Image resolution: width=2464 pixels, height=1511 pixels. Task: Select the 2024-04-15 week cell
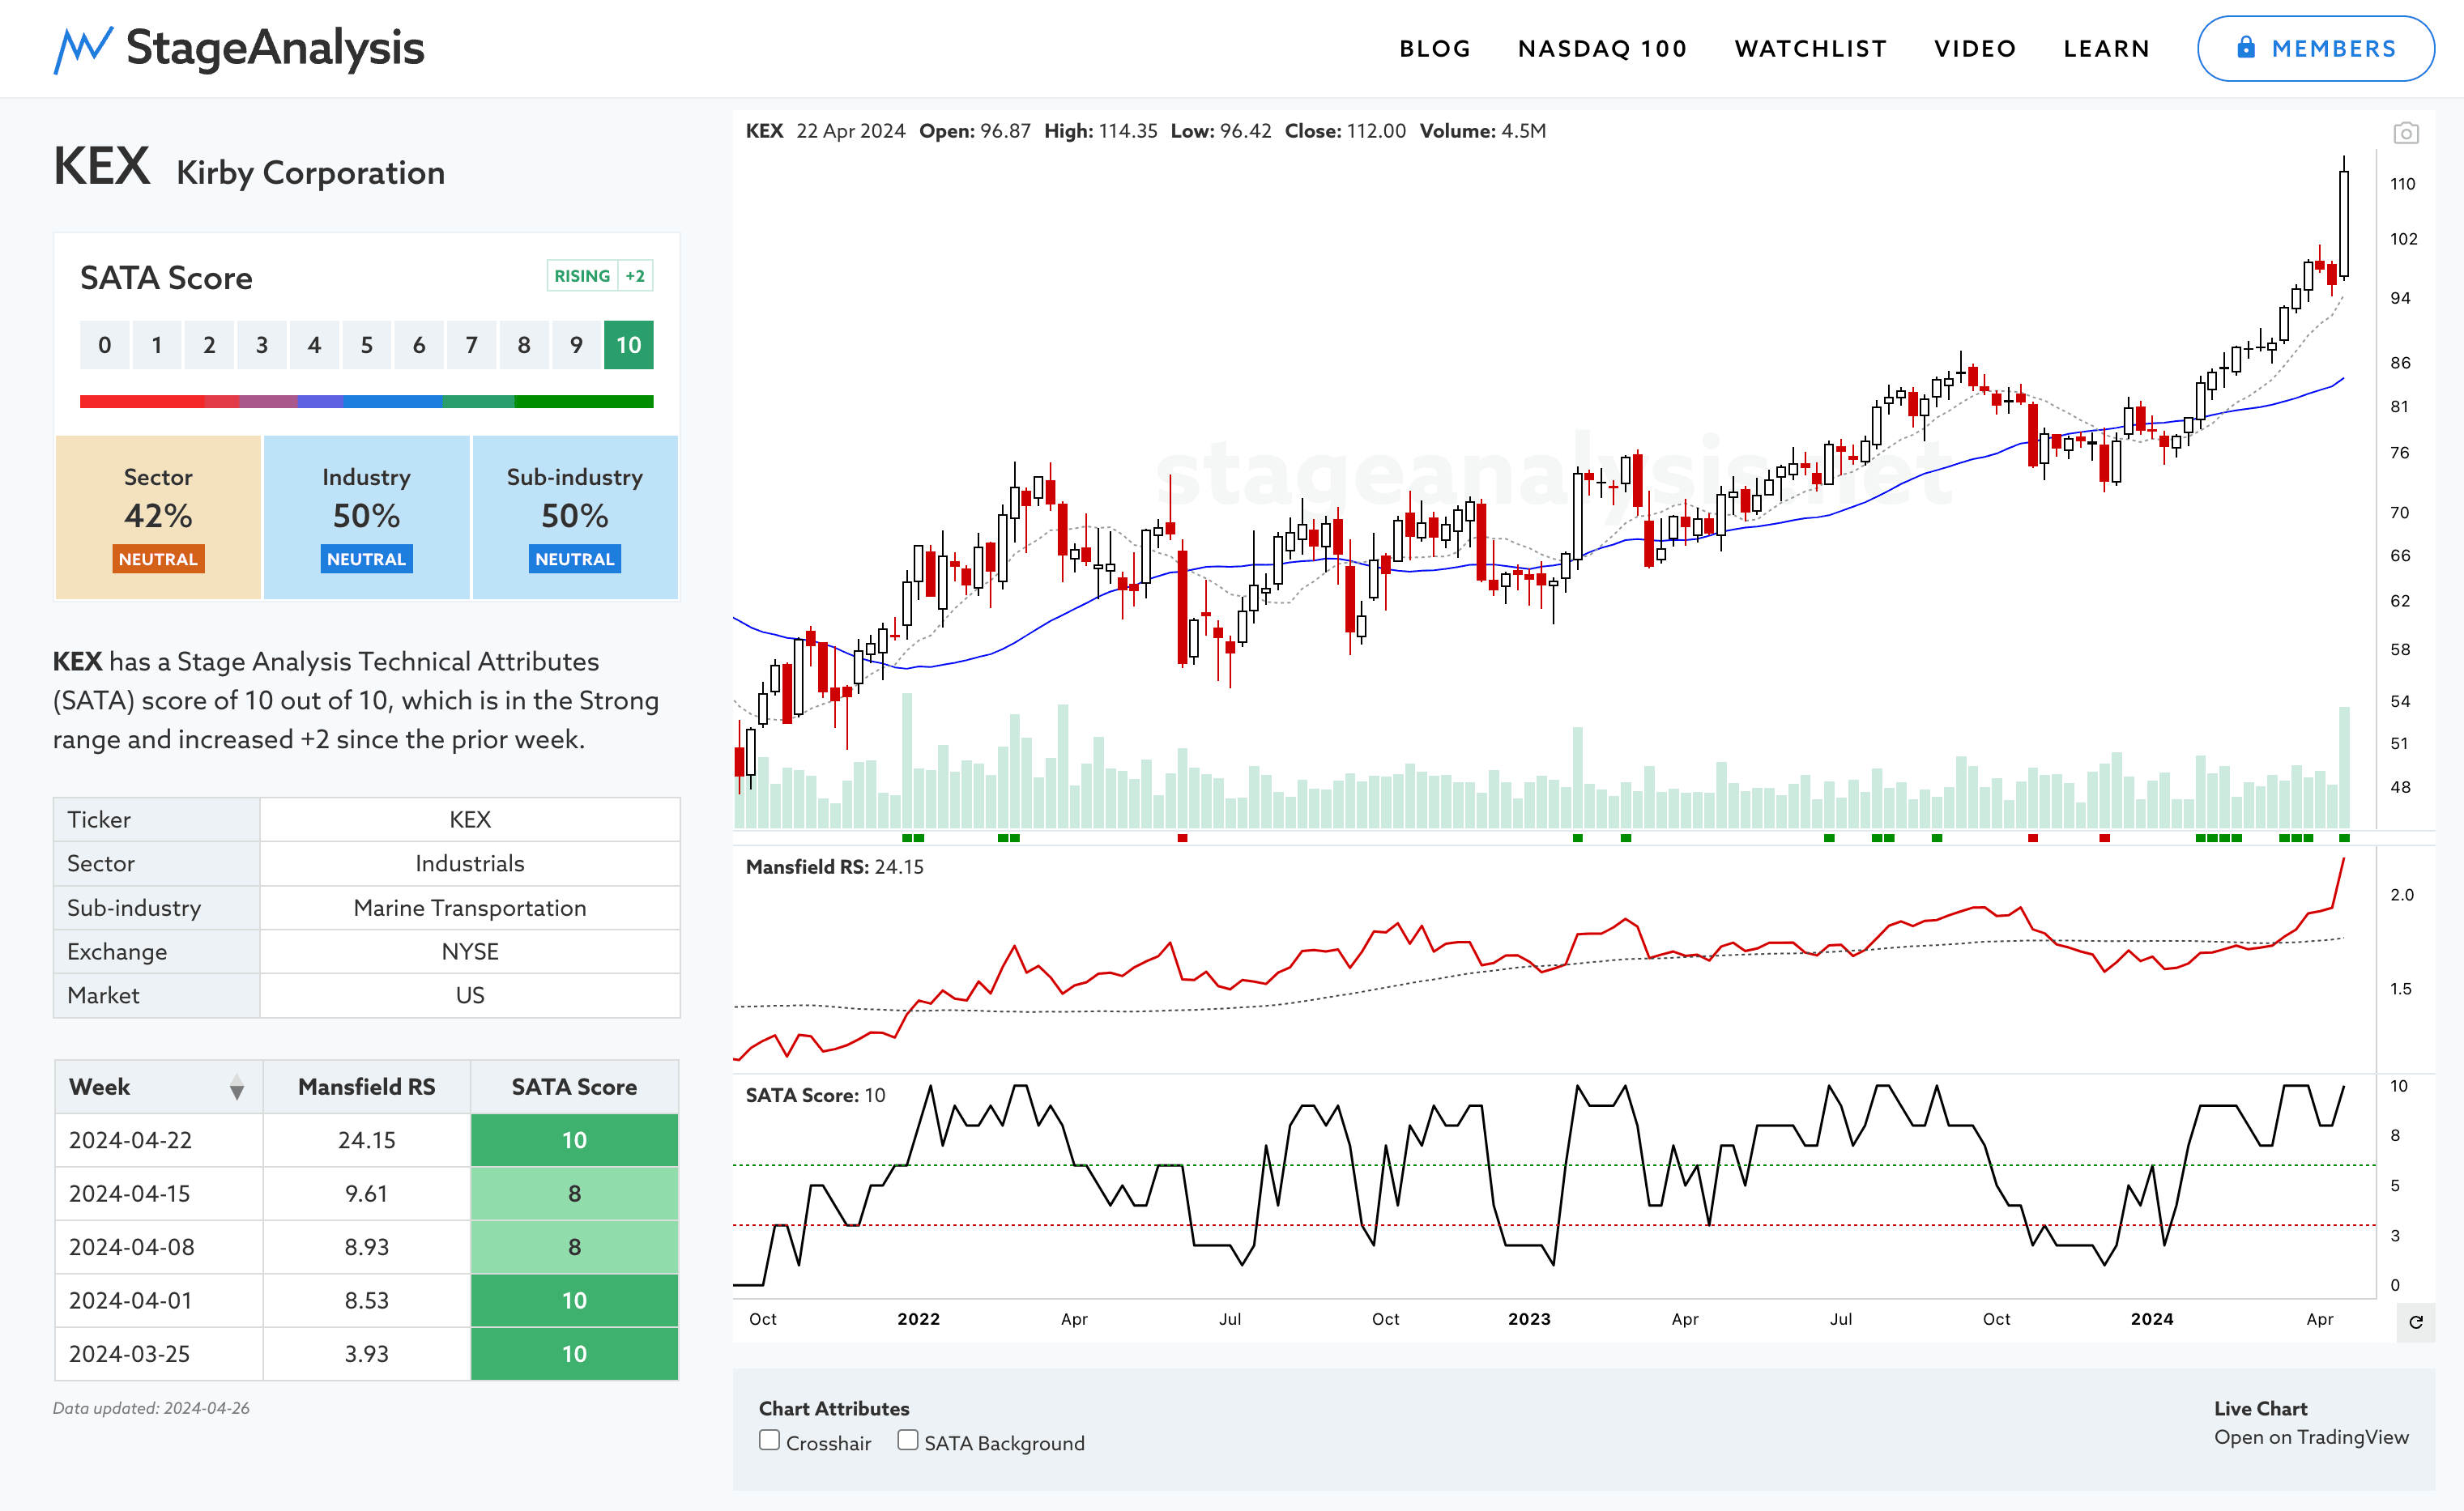[x=159, y=1194]
